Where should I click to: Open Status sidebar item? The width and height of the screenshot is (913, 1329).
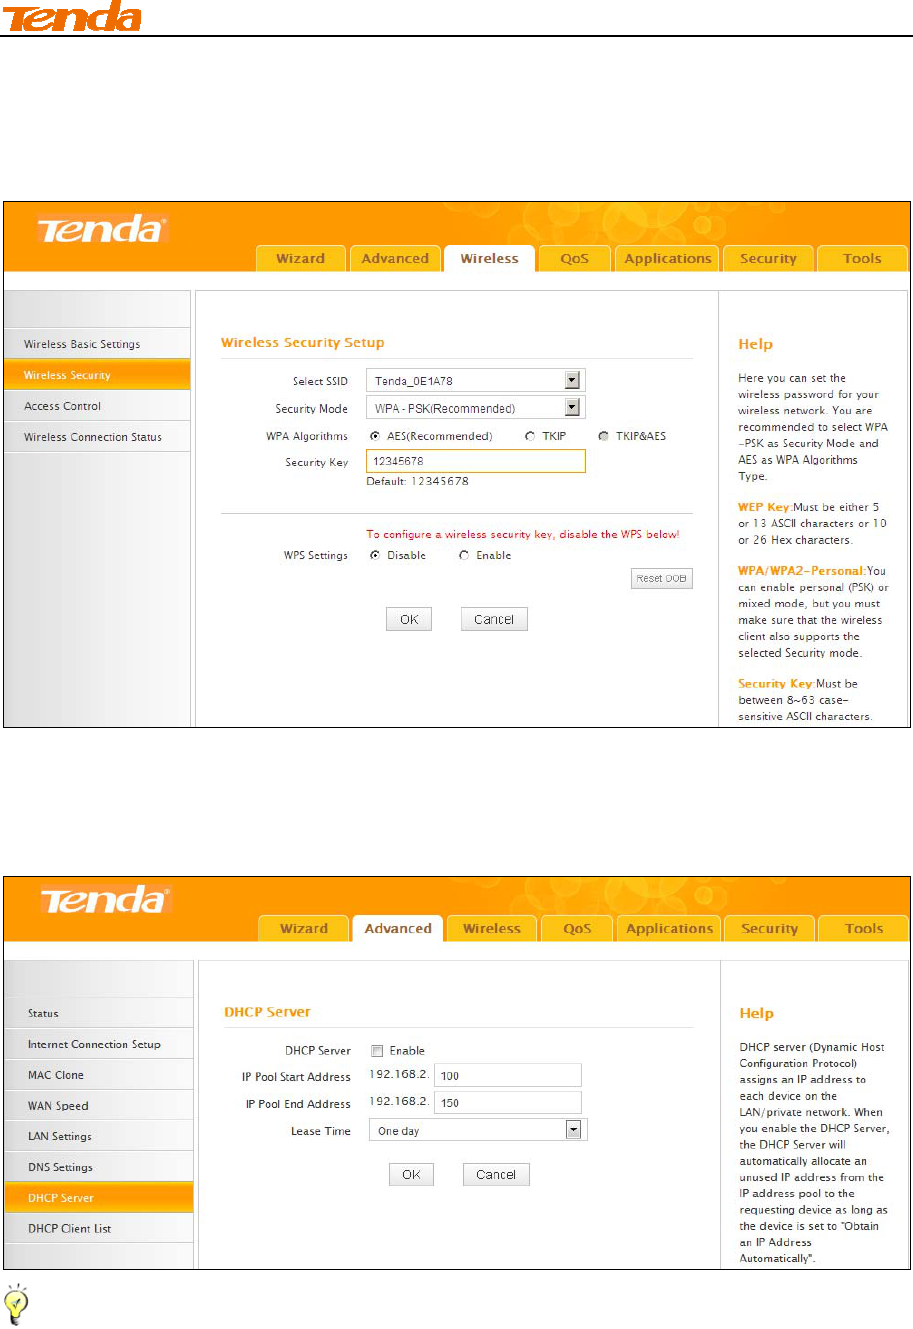[x=98, y=1013]
